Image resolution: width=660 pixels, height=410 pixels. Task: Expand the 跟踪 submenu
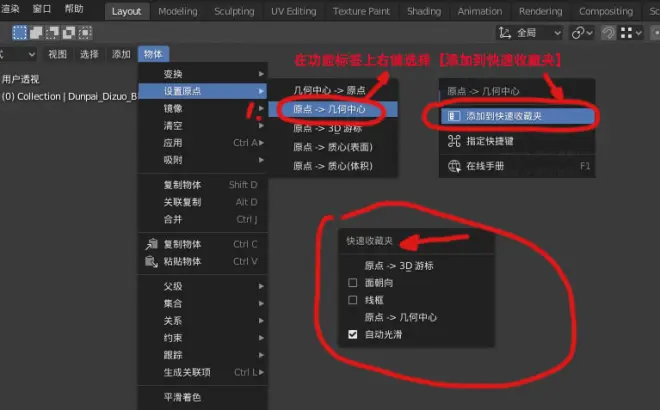[203, 355]
